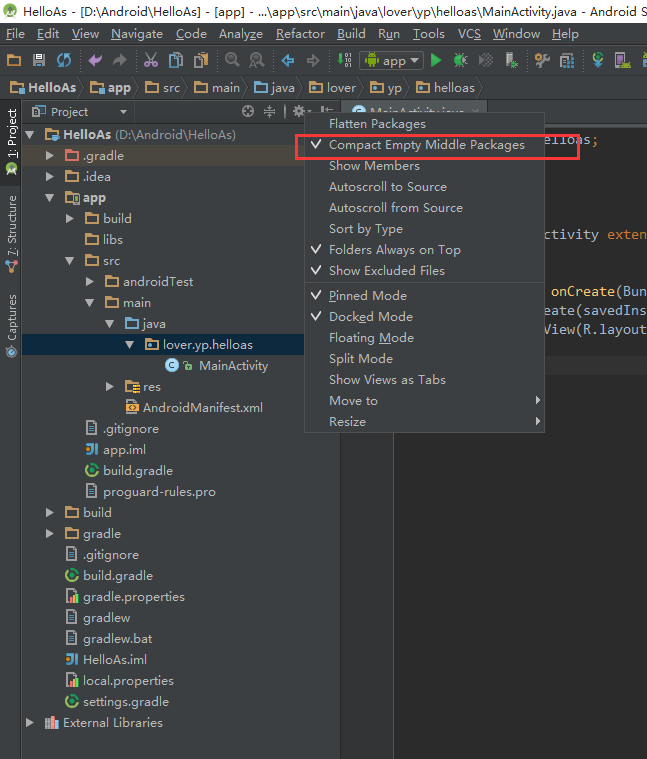Enable Autoscroll from Source

click(x=424, y=208)
